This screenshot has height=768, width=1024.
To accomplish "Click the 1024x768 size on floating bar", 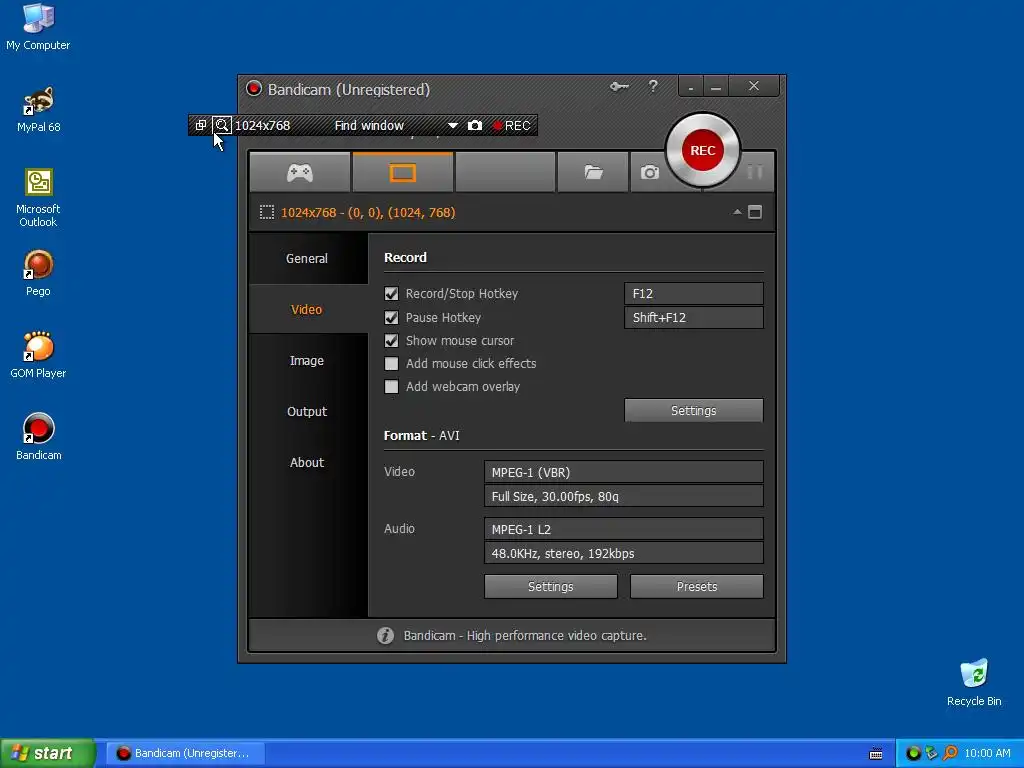I will click(x=262, y=125).
